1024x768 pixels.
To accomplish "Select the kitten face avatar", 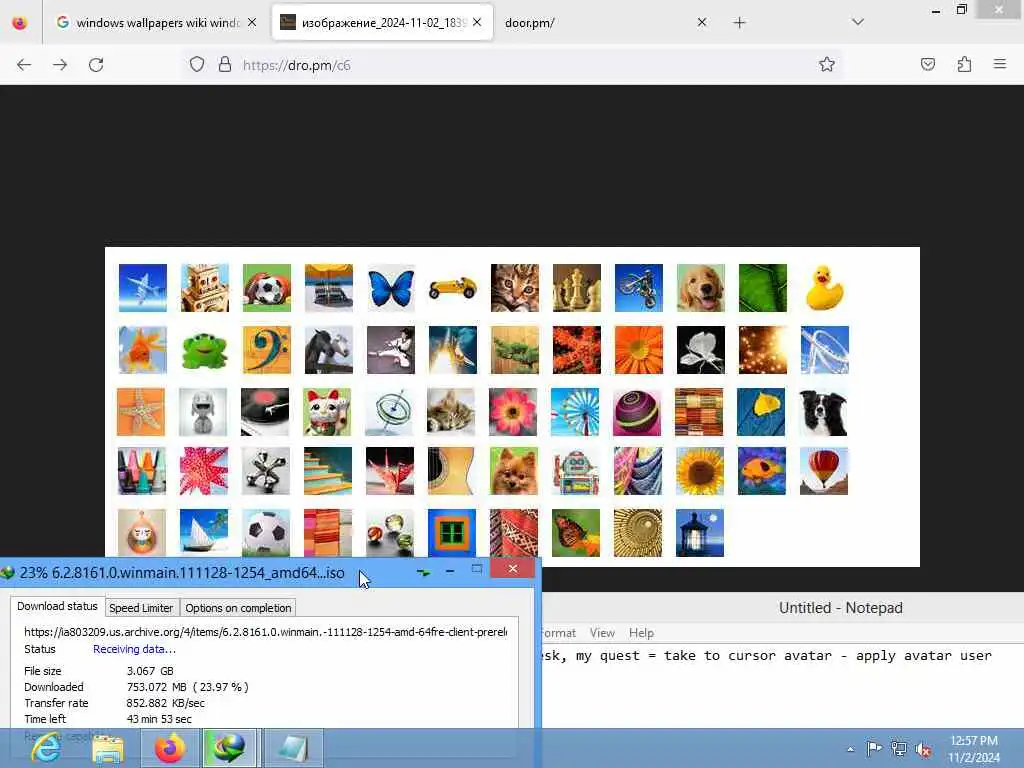I will click(x=515, y=288).
